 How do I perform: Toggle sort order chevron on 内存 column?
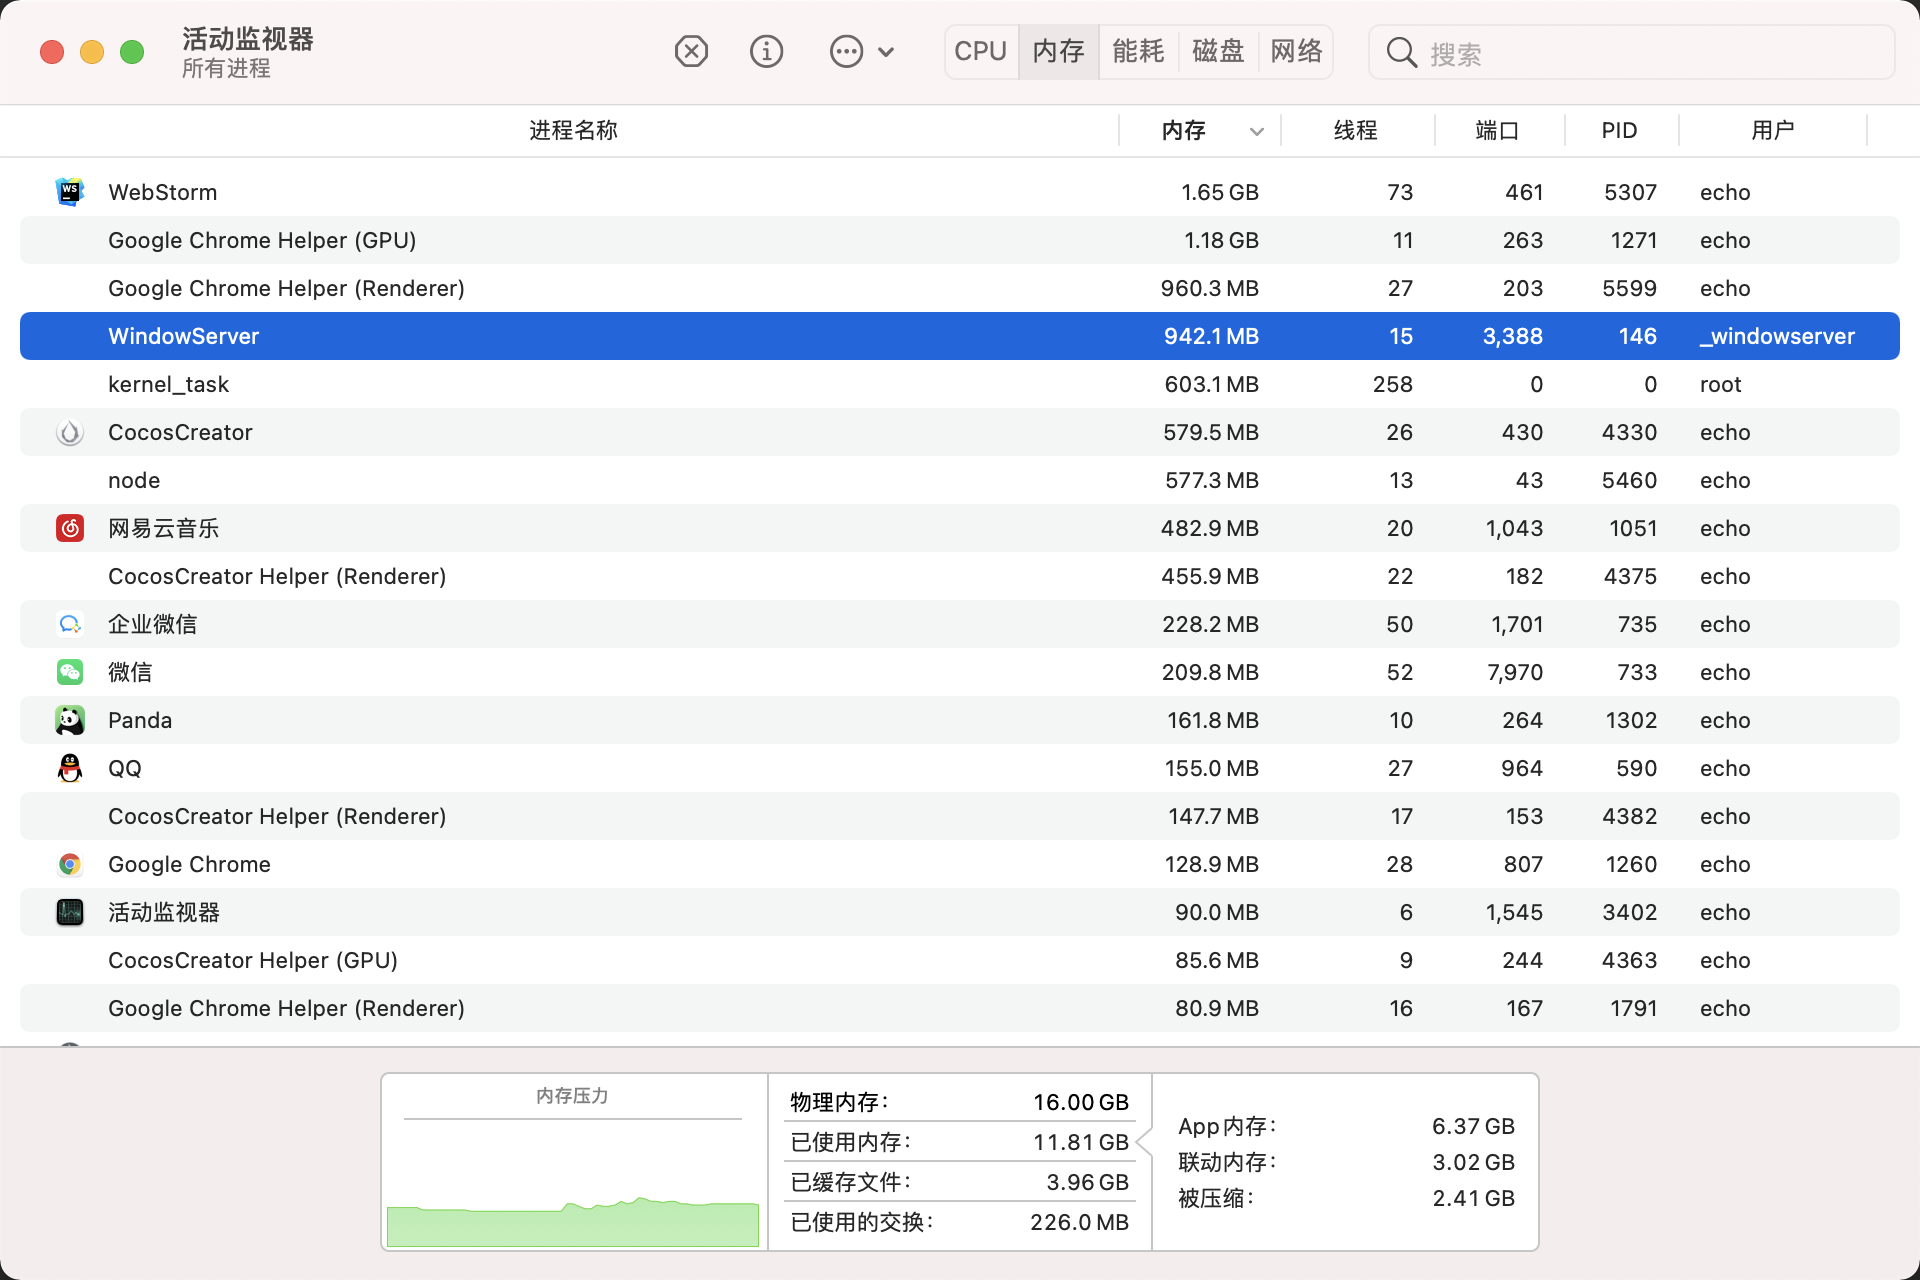point(1257,131)
